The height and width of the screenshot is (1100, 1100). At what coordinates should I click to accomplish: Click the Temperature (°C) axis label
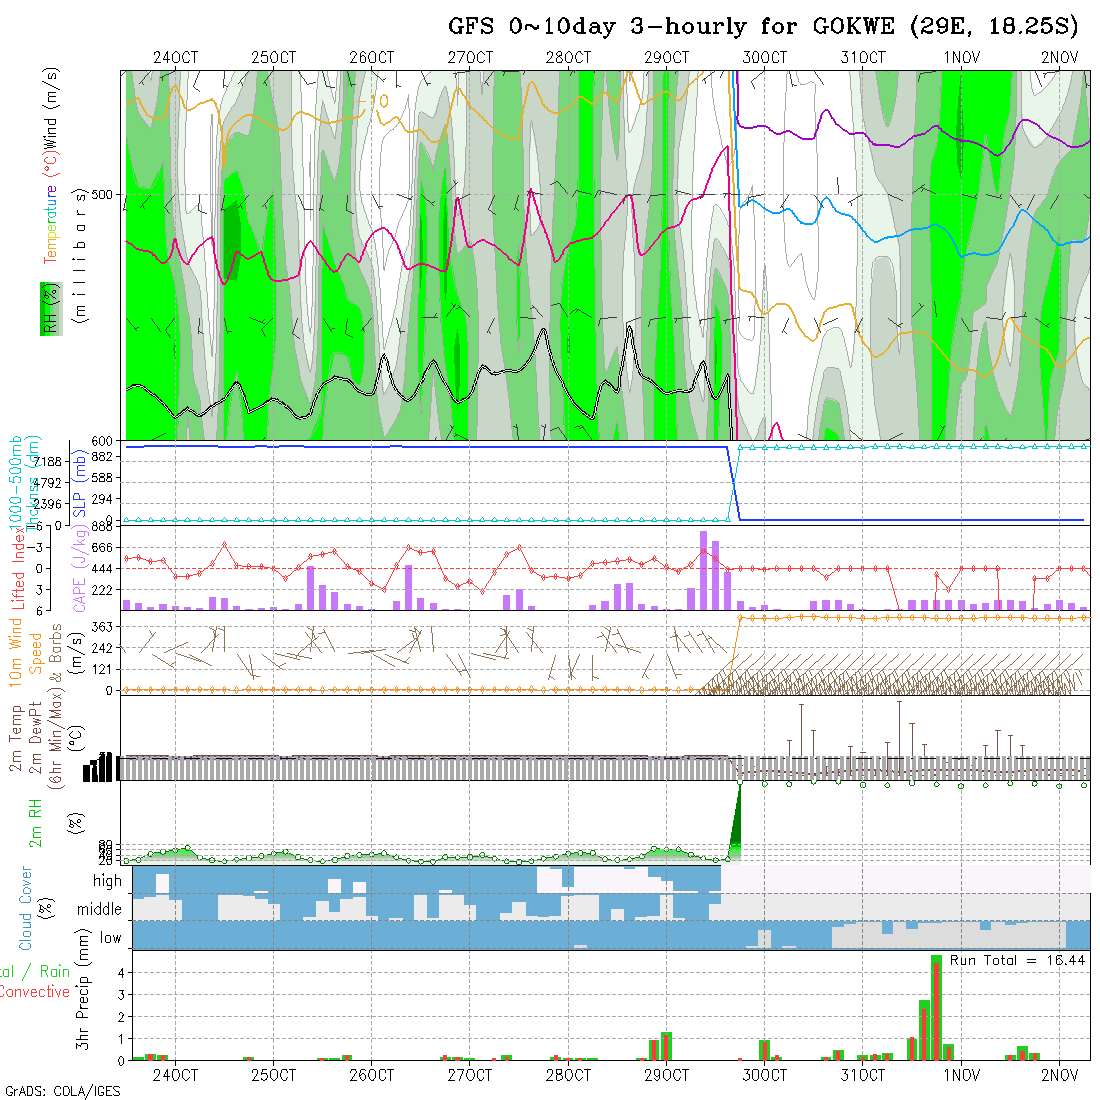pyautogui.click(x=51, y=208)
